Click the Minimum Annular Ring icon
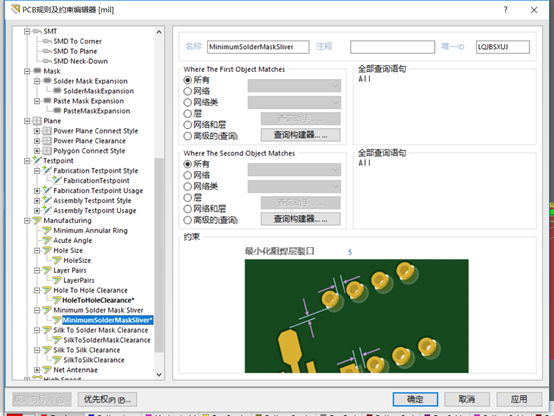This screenshot has height=416, width=554. pos(47,230)
